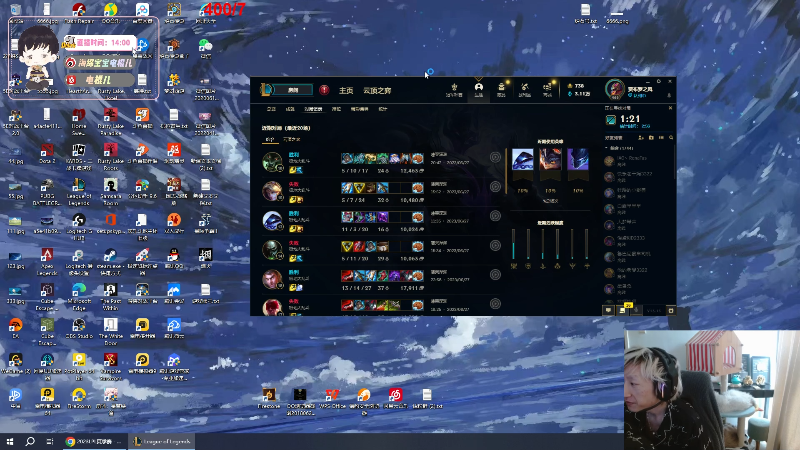The height and width of the screenshot is (450, 800).
Task: Open the Store icon in League client
Action: coord(547,89)
